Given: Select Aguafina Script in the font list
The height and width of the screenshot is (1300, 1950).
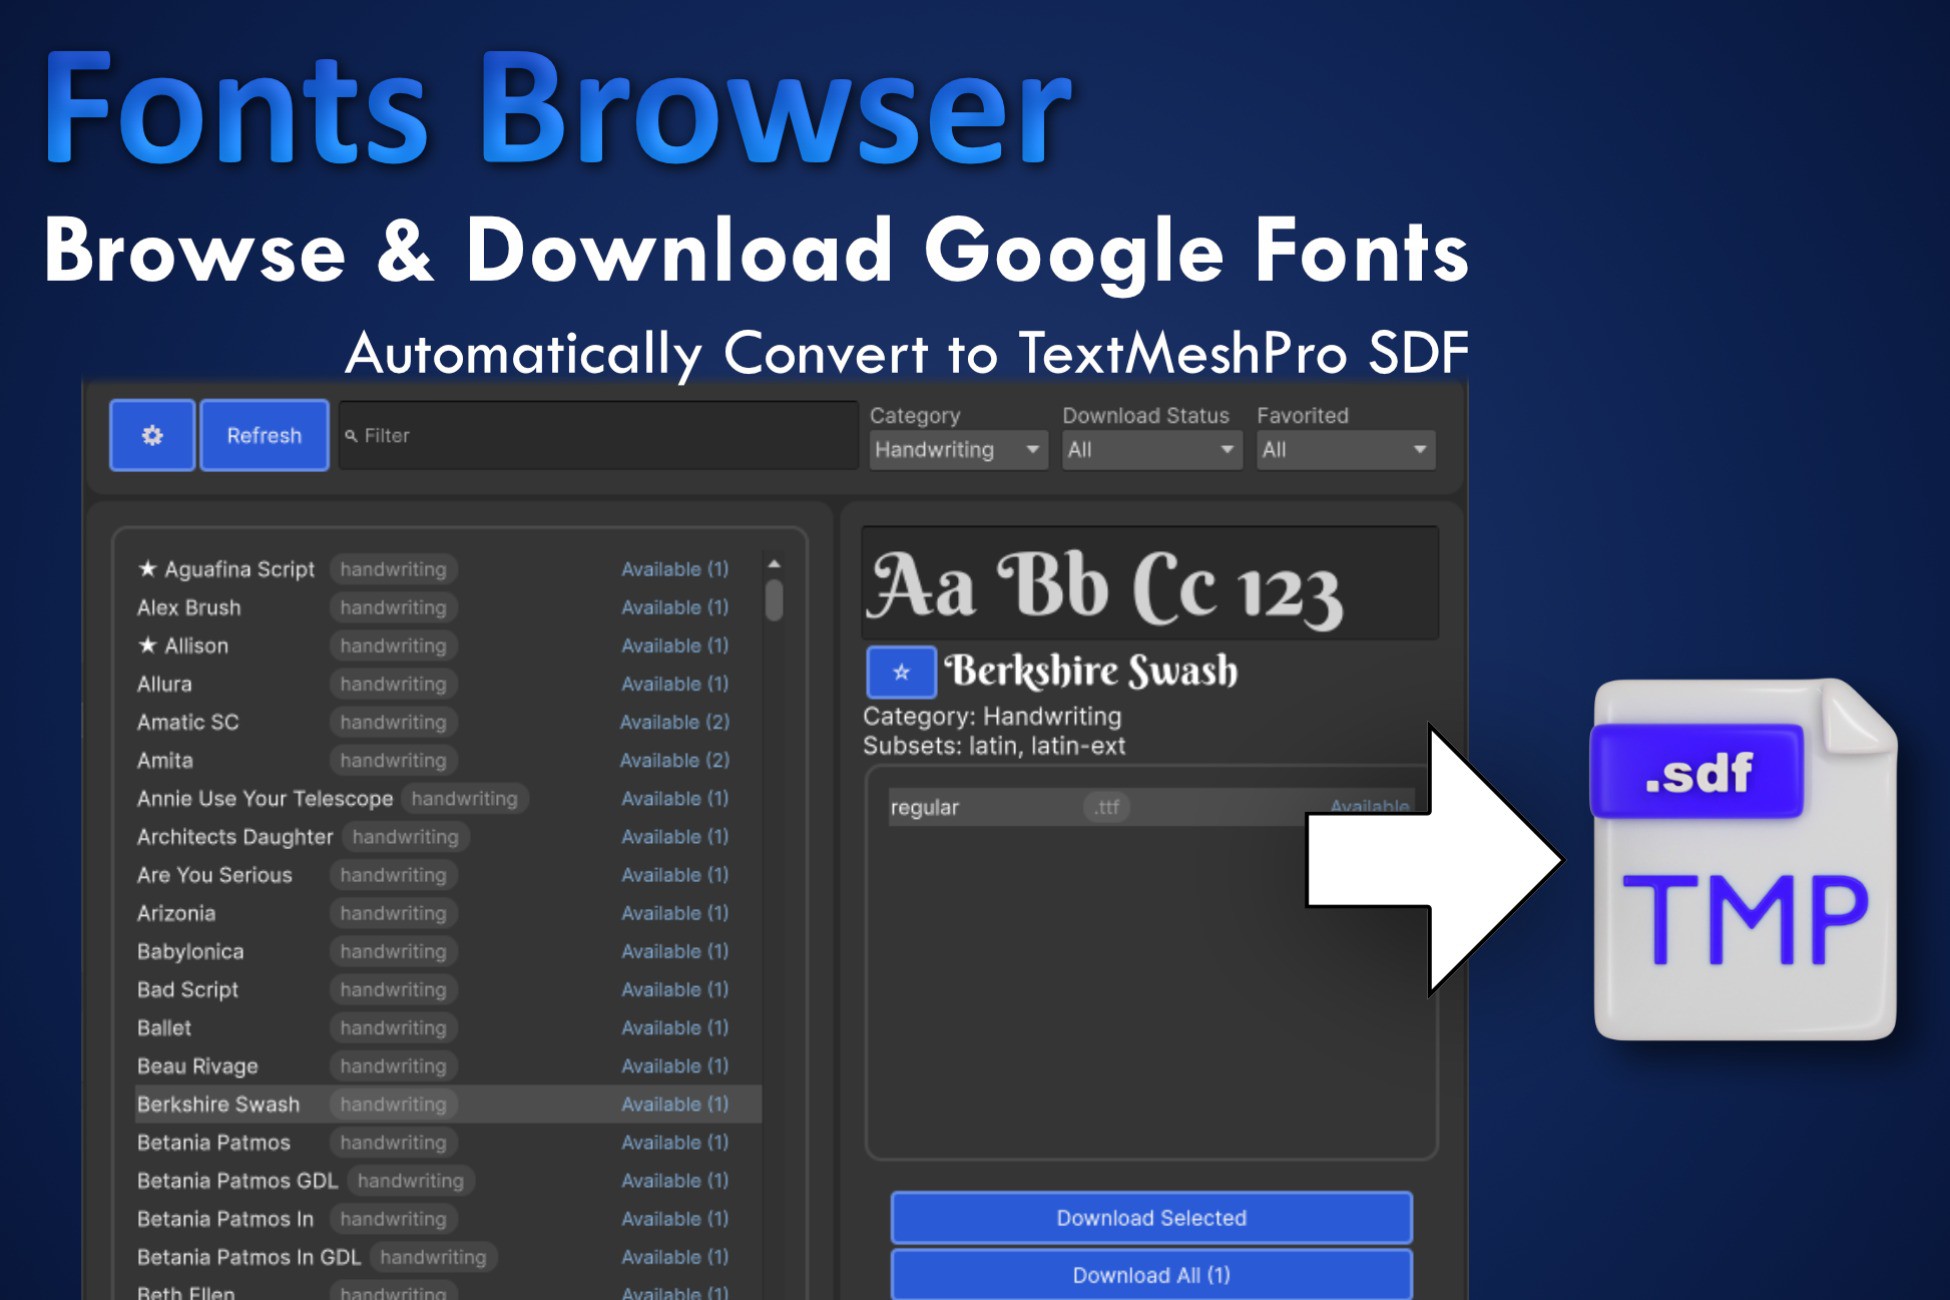Looking at the screenshot, I should pos(448,569).
